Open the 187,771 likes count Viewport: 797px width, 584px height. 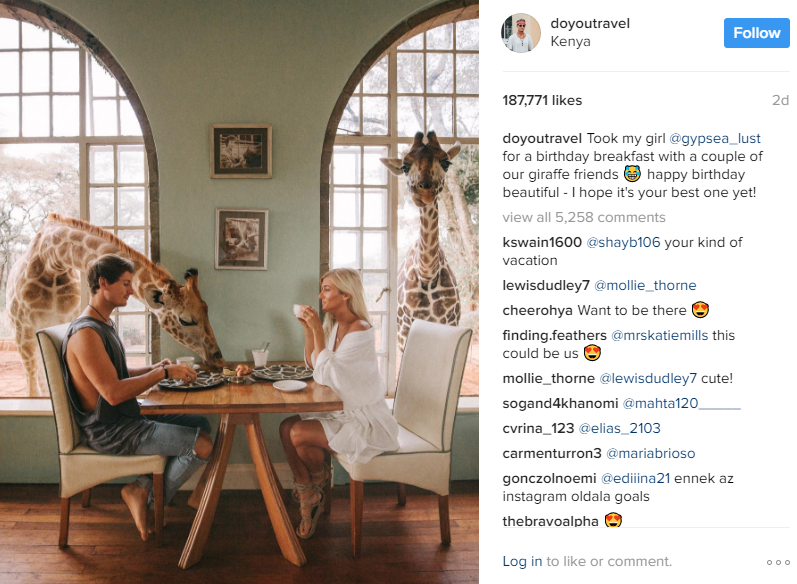tap(542, 100)
